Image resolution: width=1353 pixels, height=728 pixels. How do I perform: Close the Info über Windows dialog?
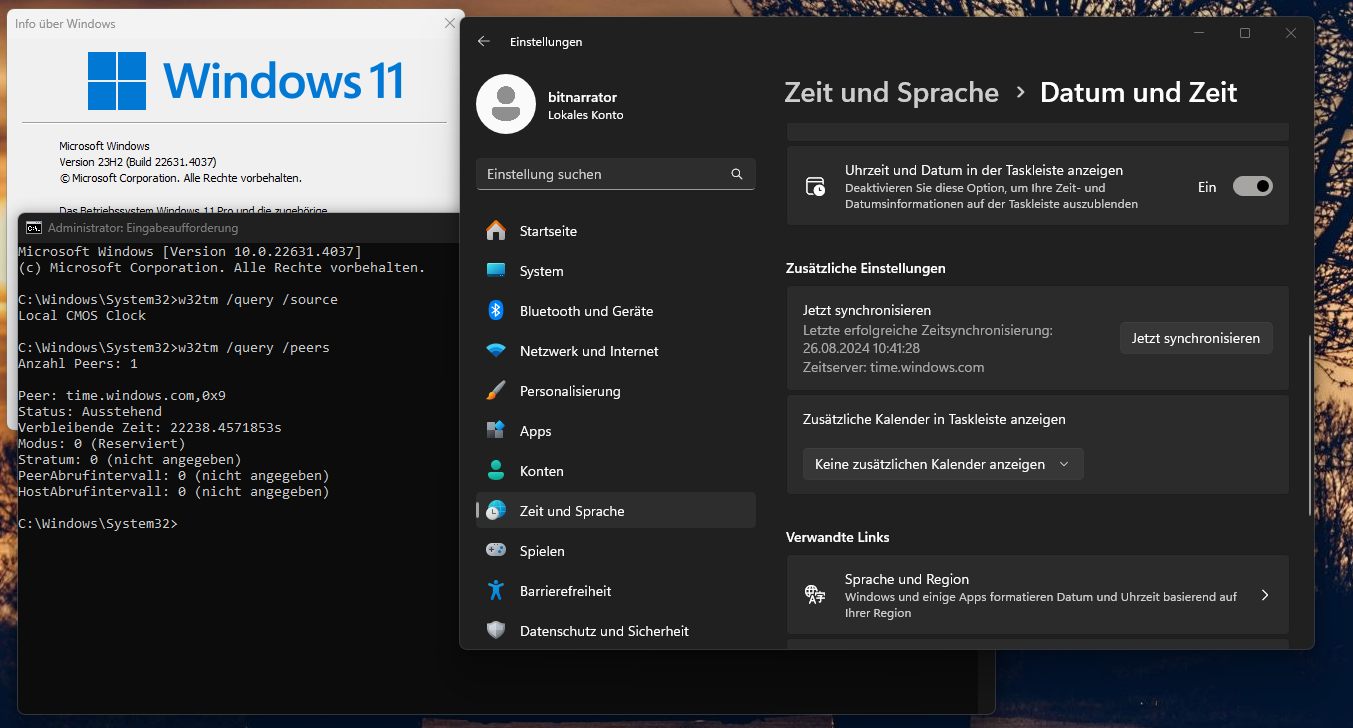coord(449,23)
